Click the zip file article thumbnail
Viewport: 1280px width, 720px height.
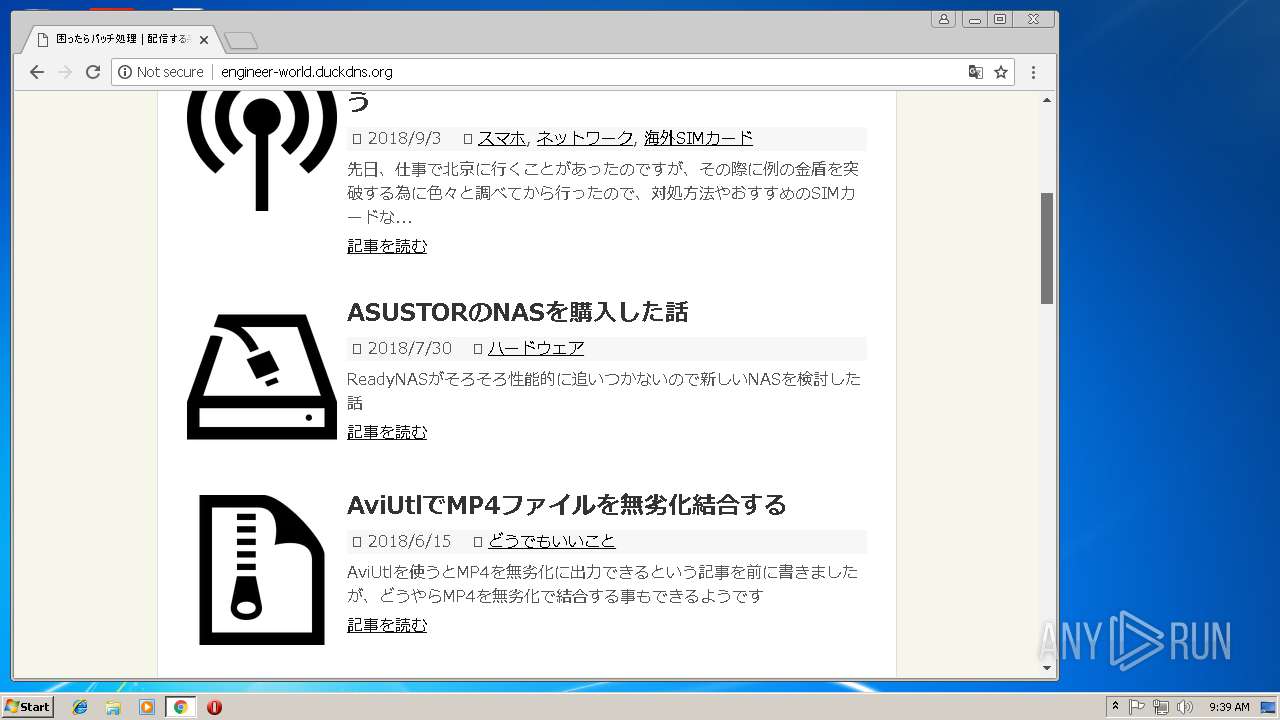pos(262,569)
